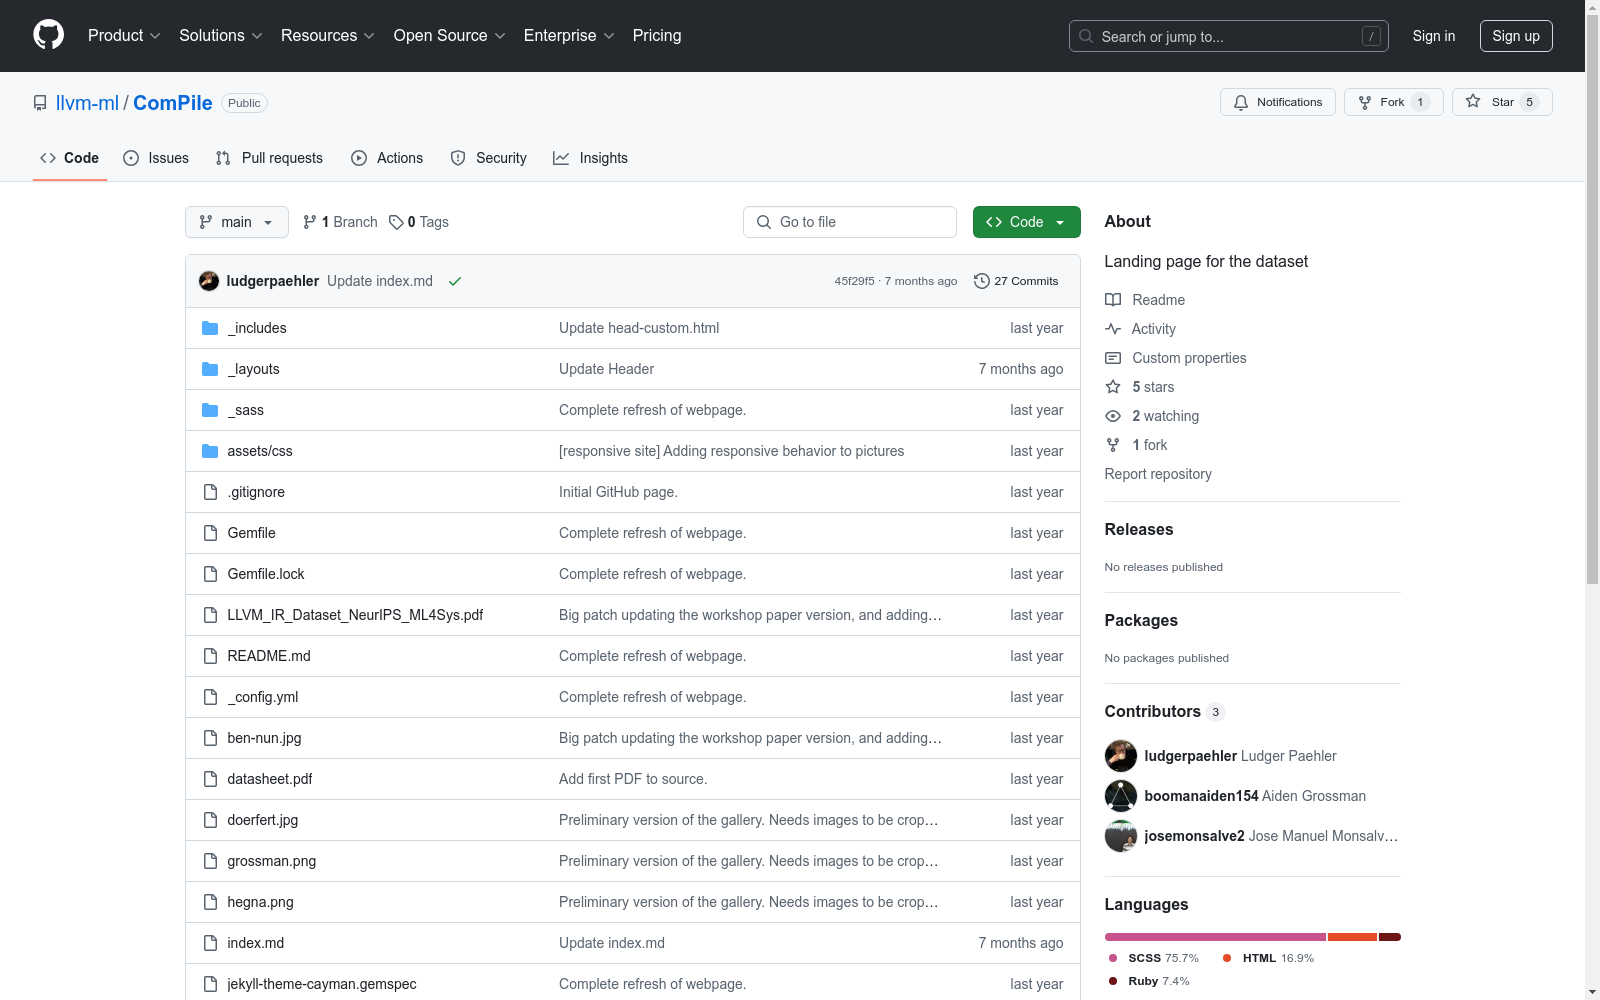Click the repository icon beside llvm-ml
This screenshot has width=1600, height=1000.
point(40,103)
